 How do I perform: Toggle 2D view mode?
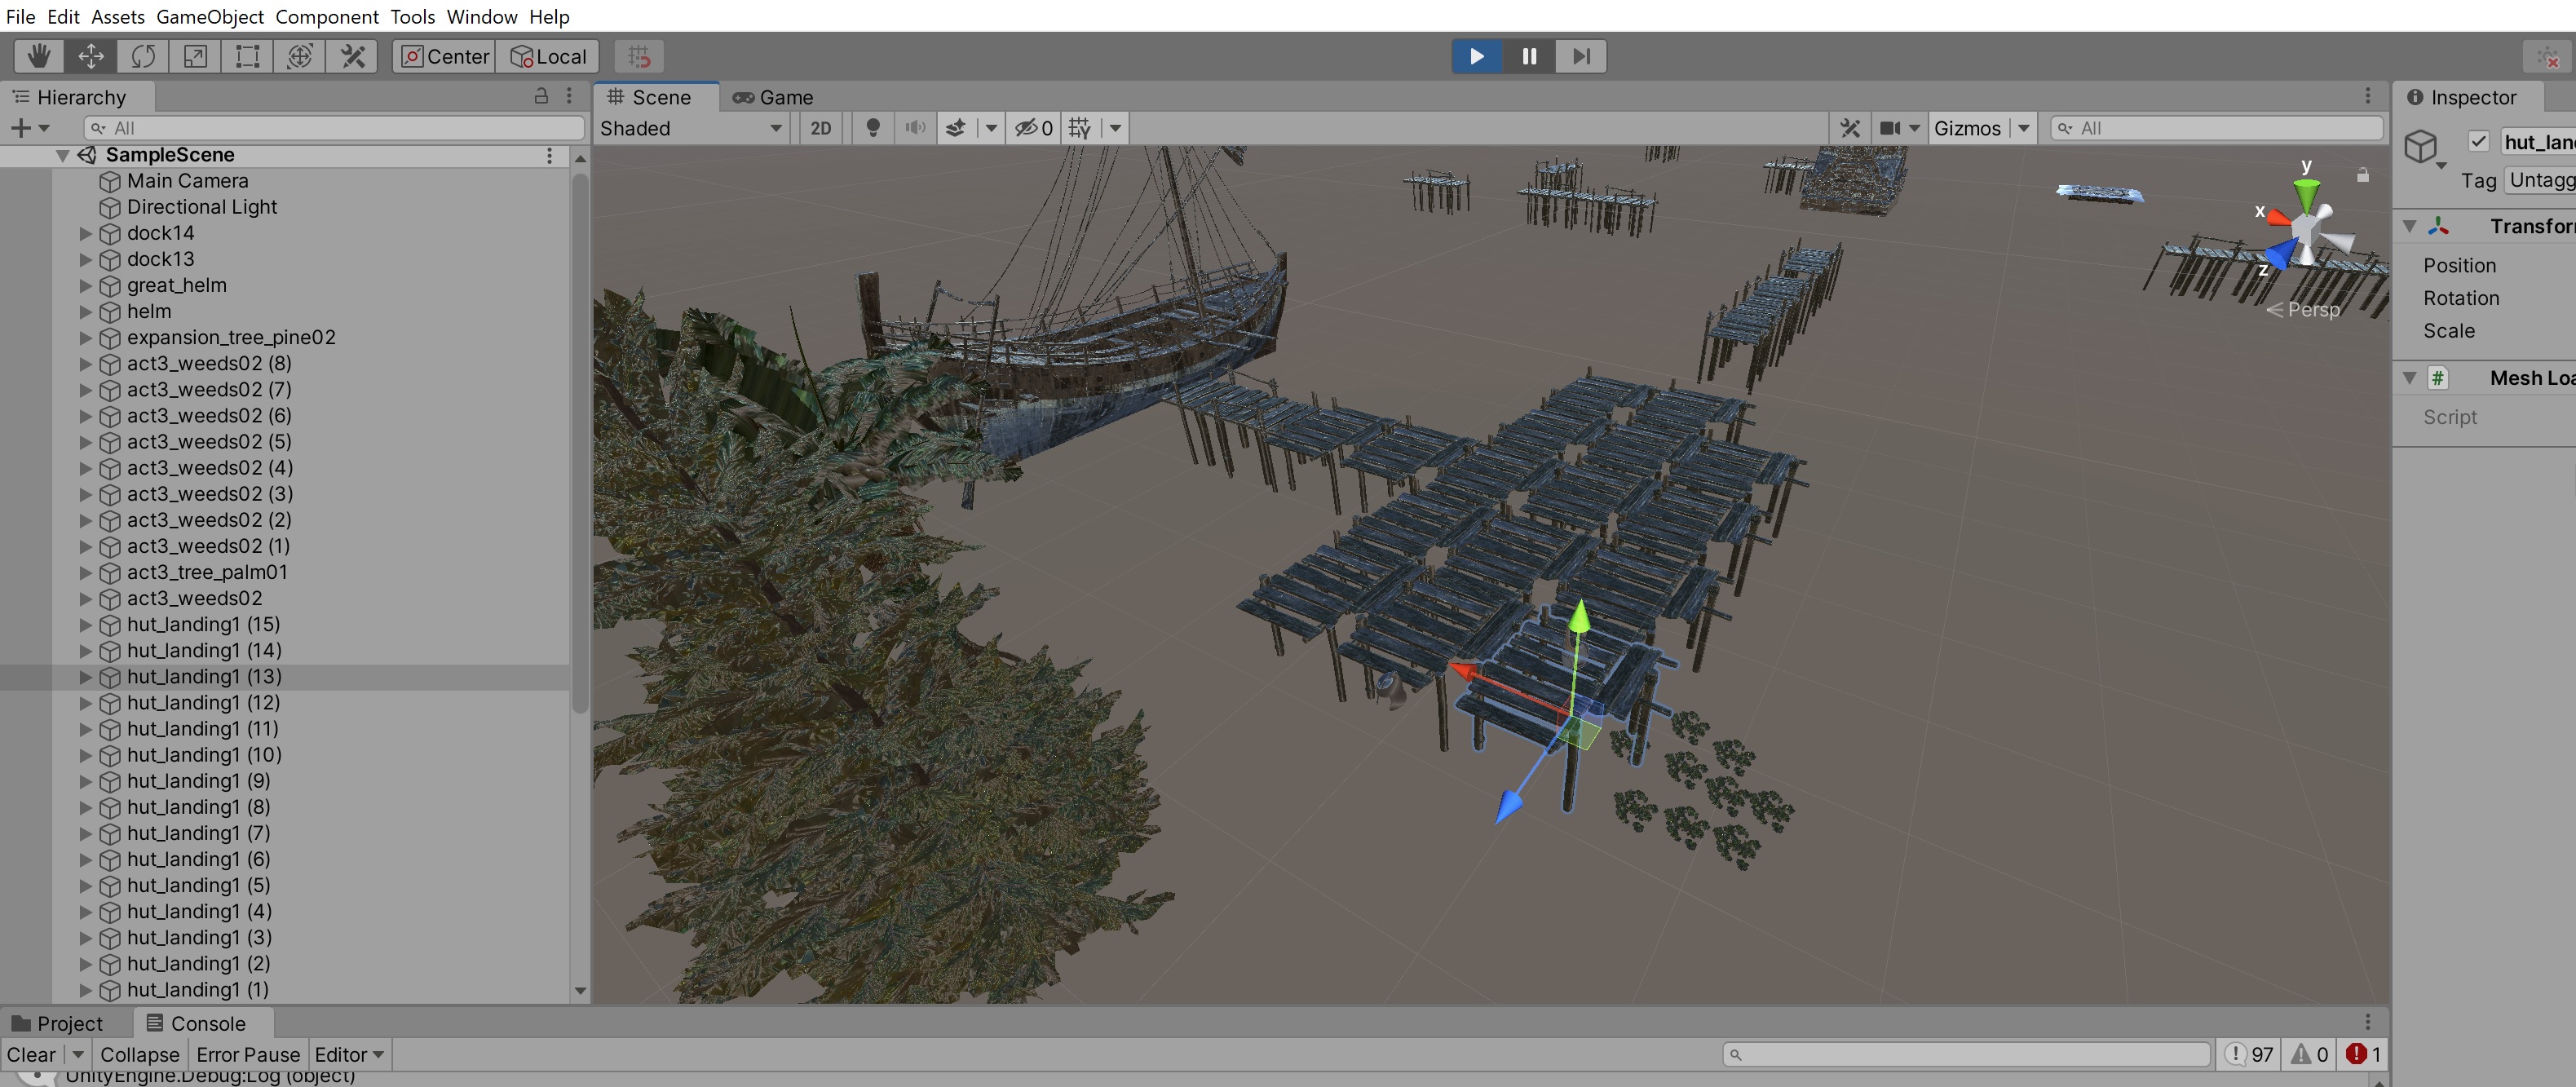pos(820,128)
